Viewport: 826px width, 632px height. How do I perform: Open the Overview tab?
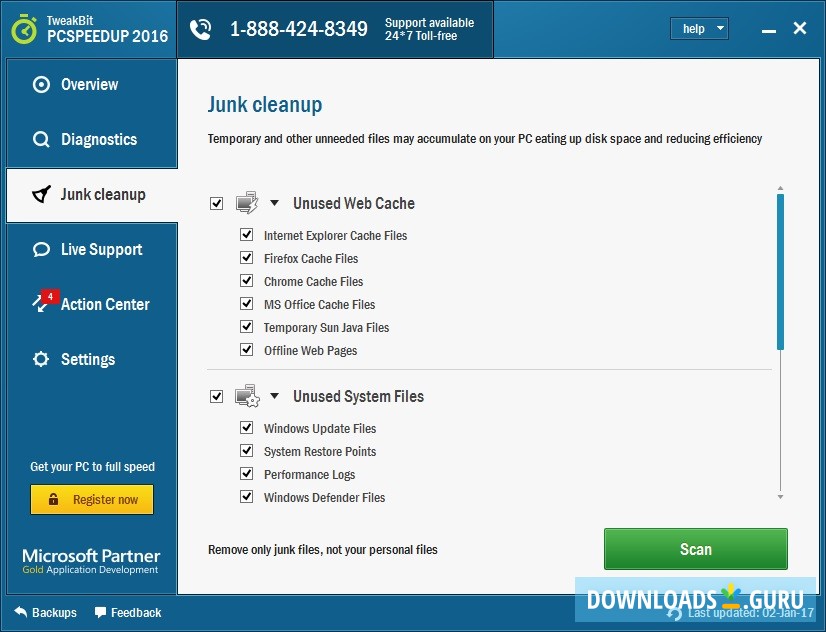pyautogui.click(x=92, y=85)
